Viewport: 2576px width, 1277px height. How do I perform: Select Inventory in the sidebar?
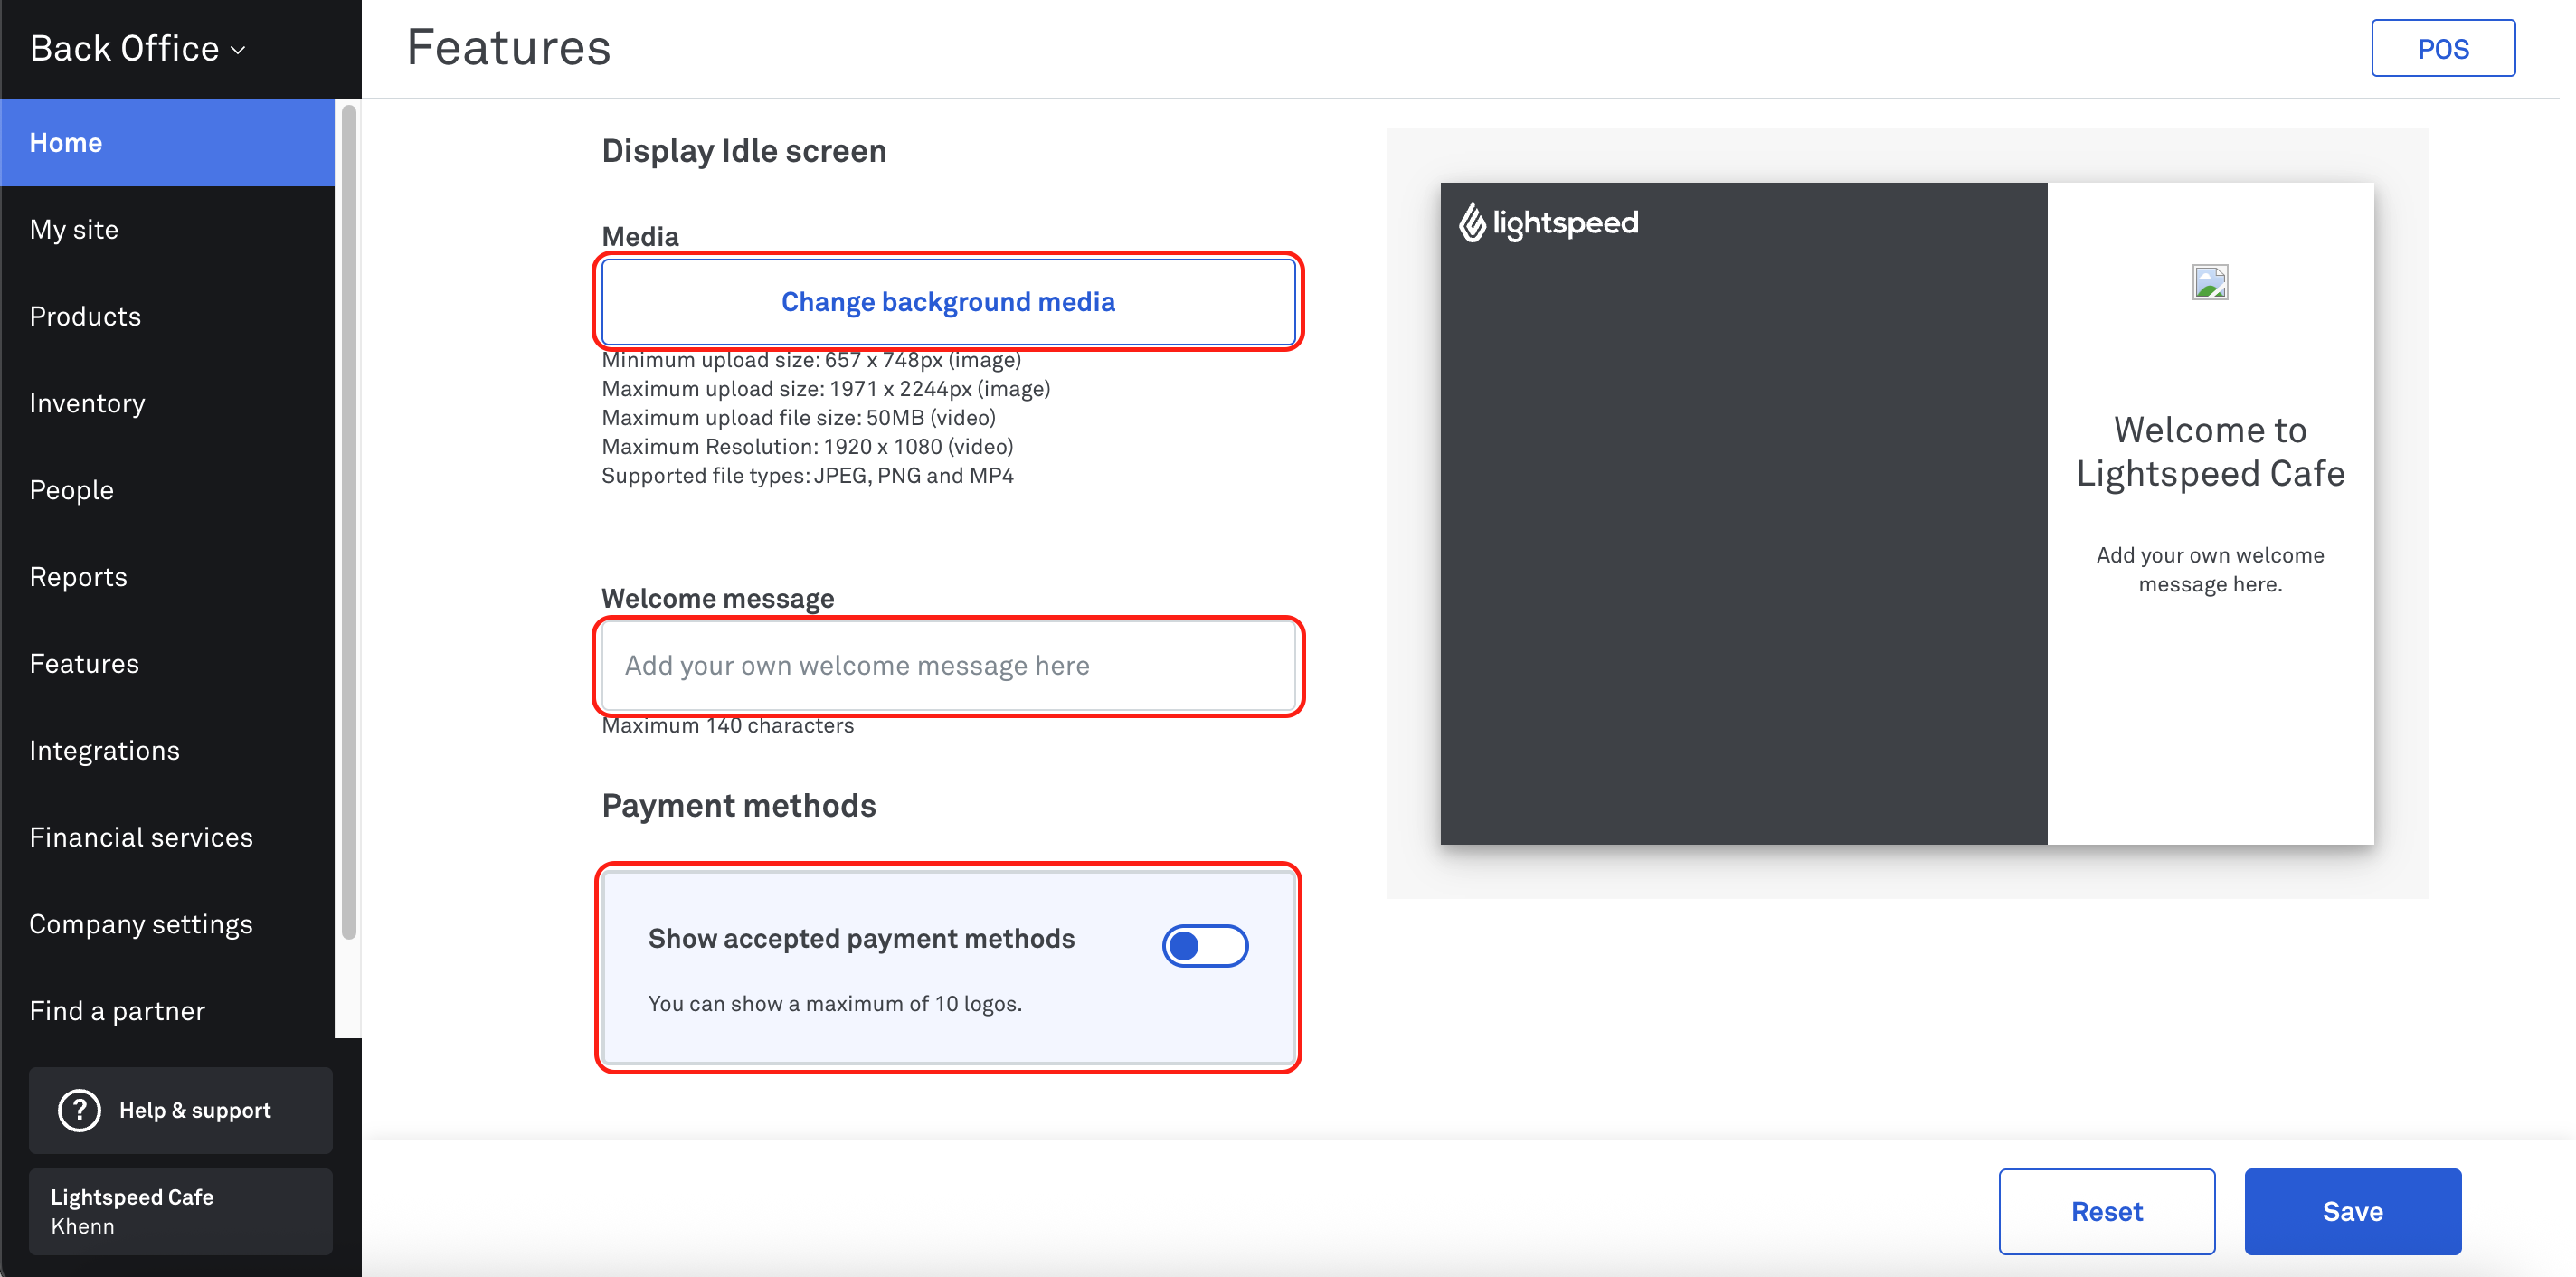pos(167,403)
